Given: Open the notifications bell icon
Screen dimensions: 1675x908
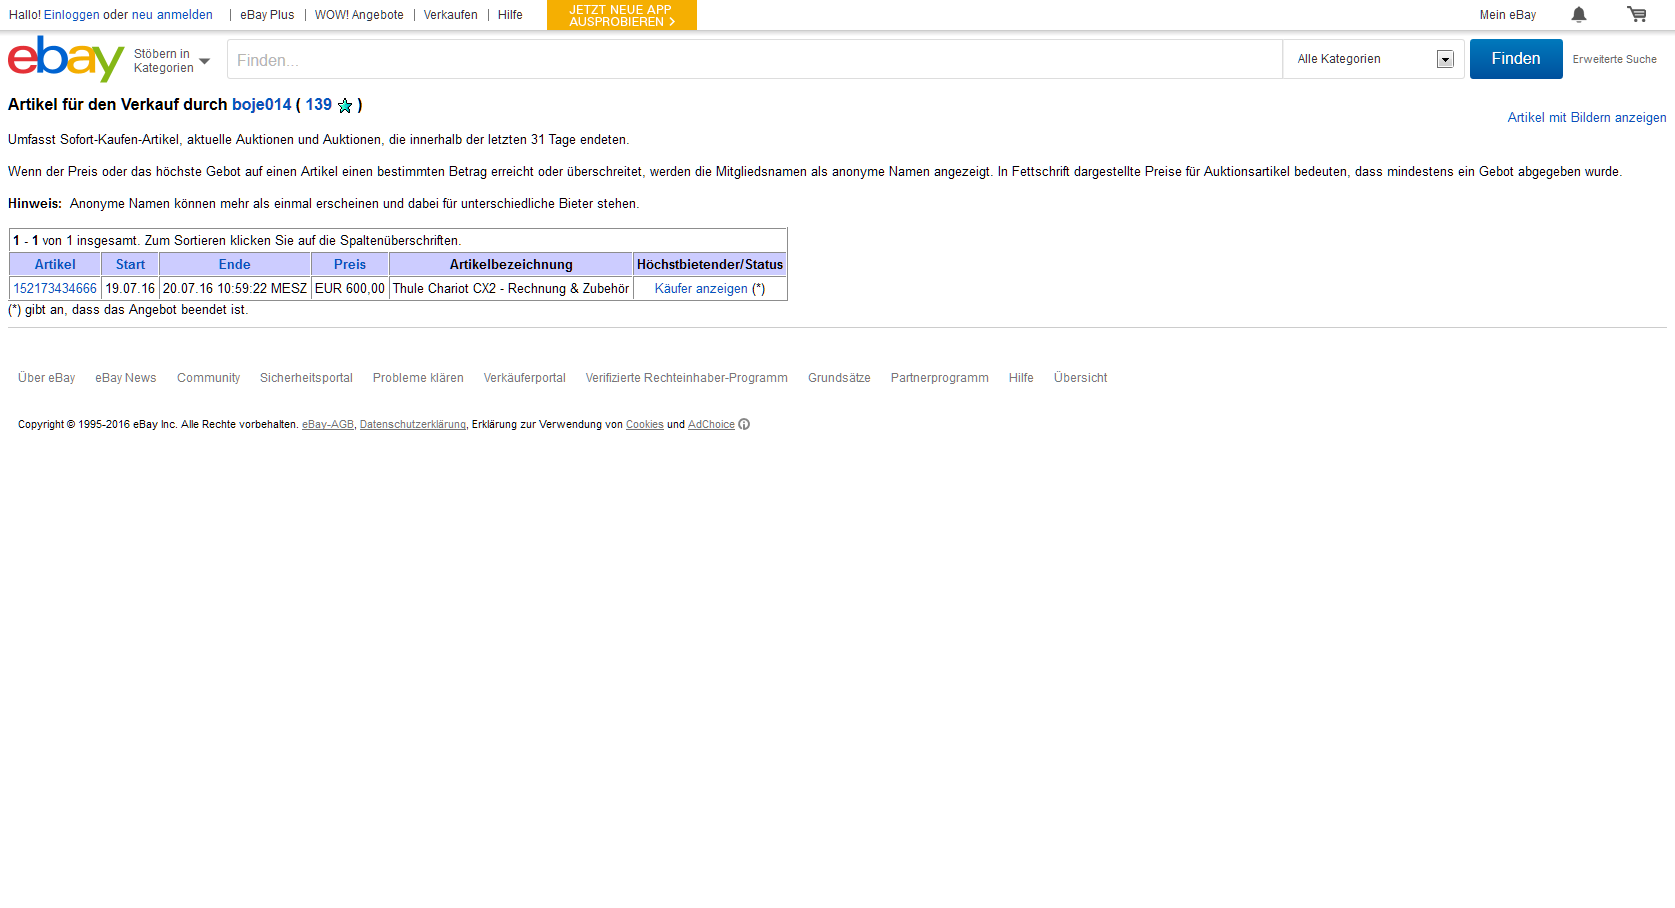Looking at the screenshot, I should (1578, 15).
